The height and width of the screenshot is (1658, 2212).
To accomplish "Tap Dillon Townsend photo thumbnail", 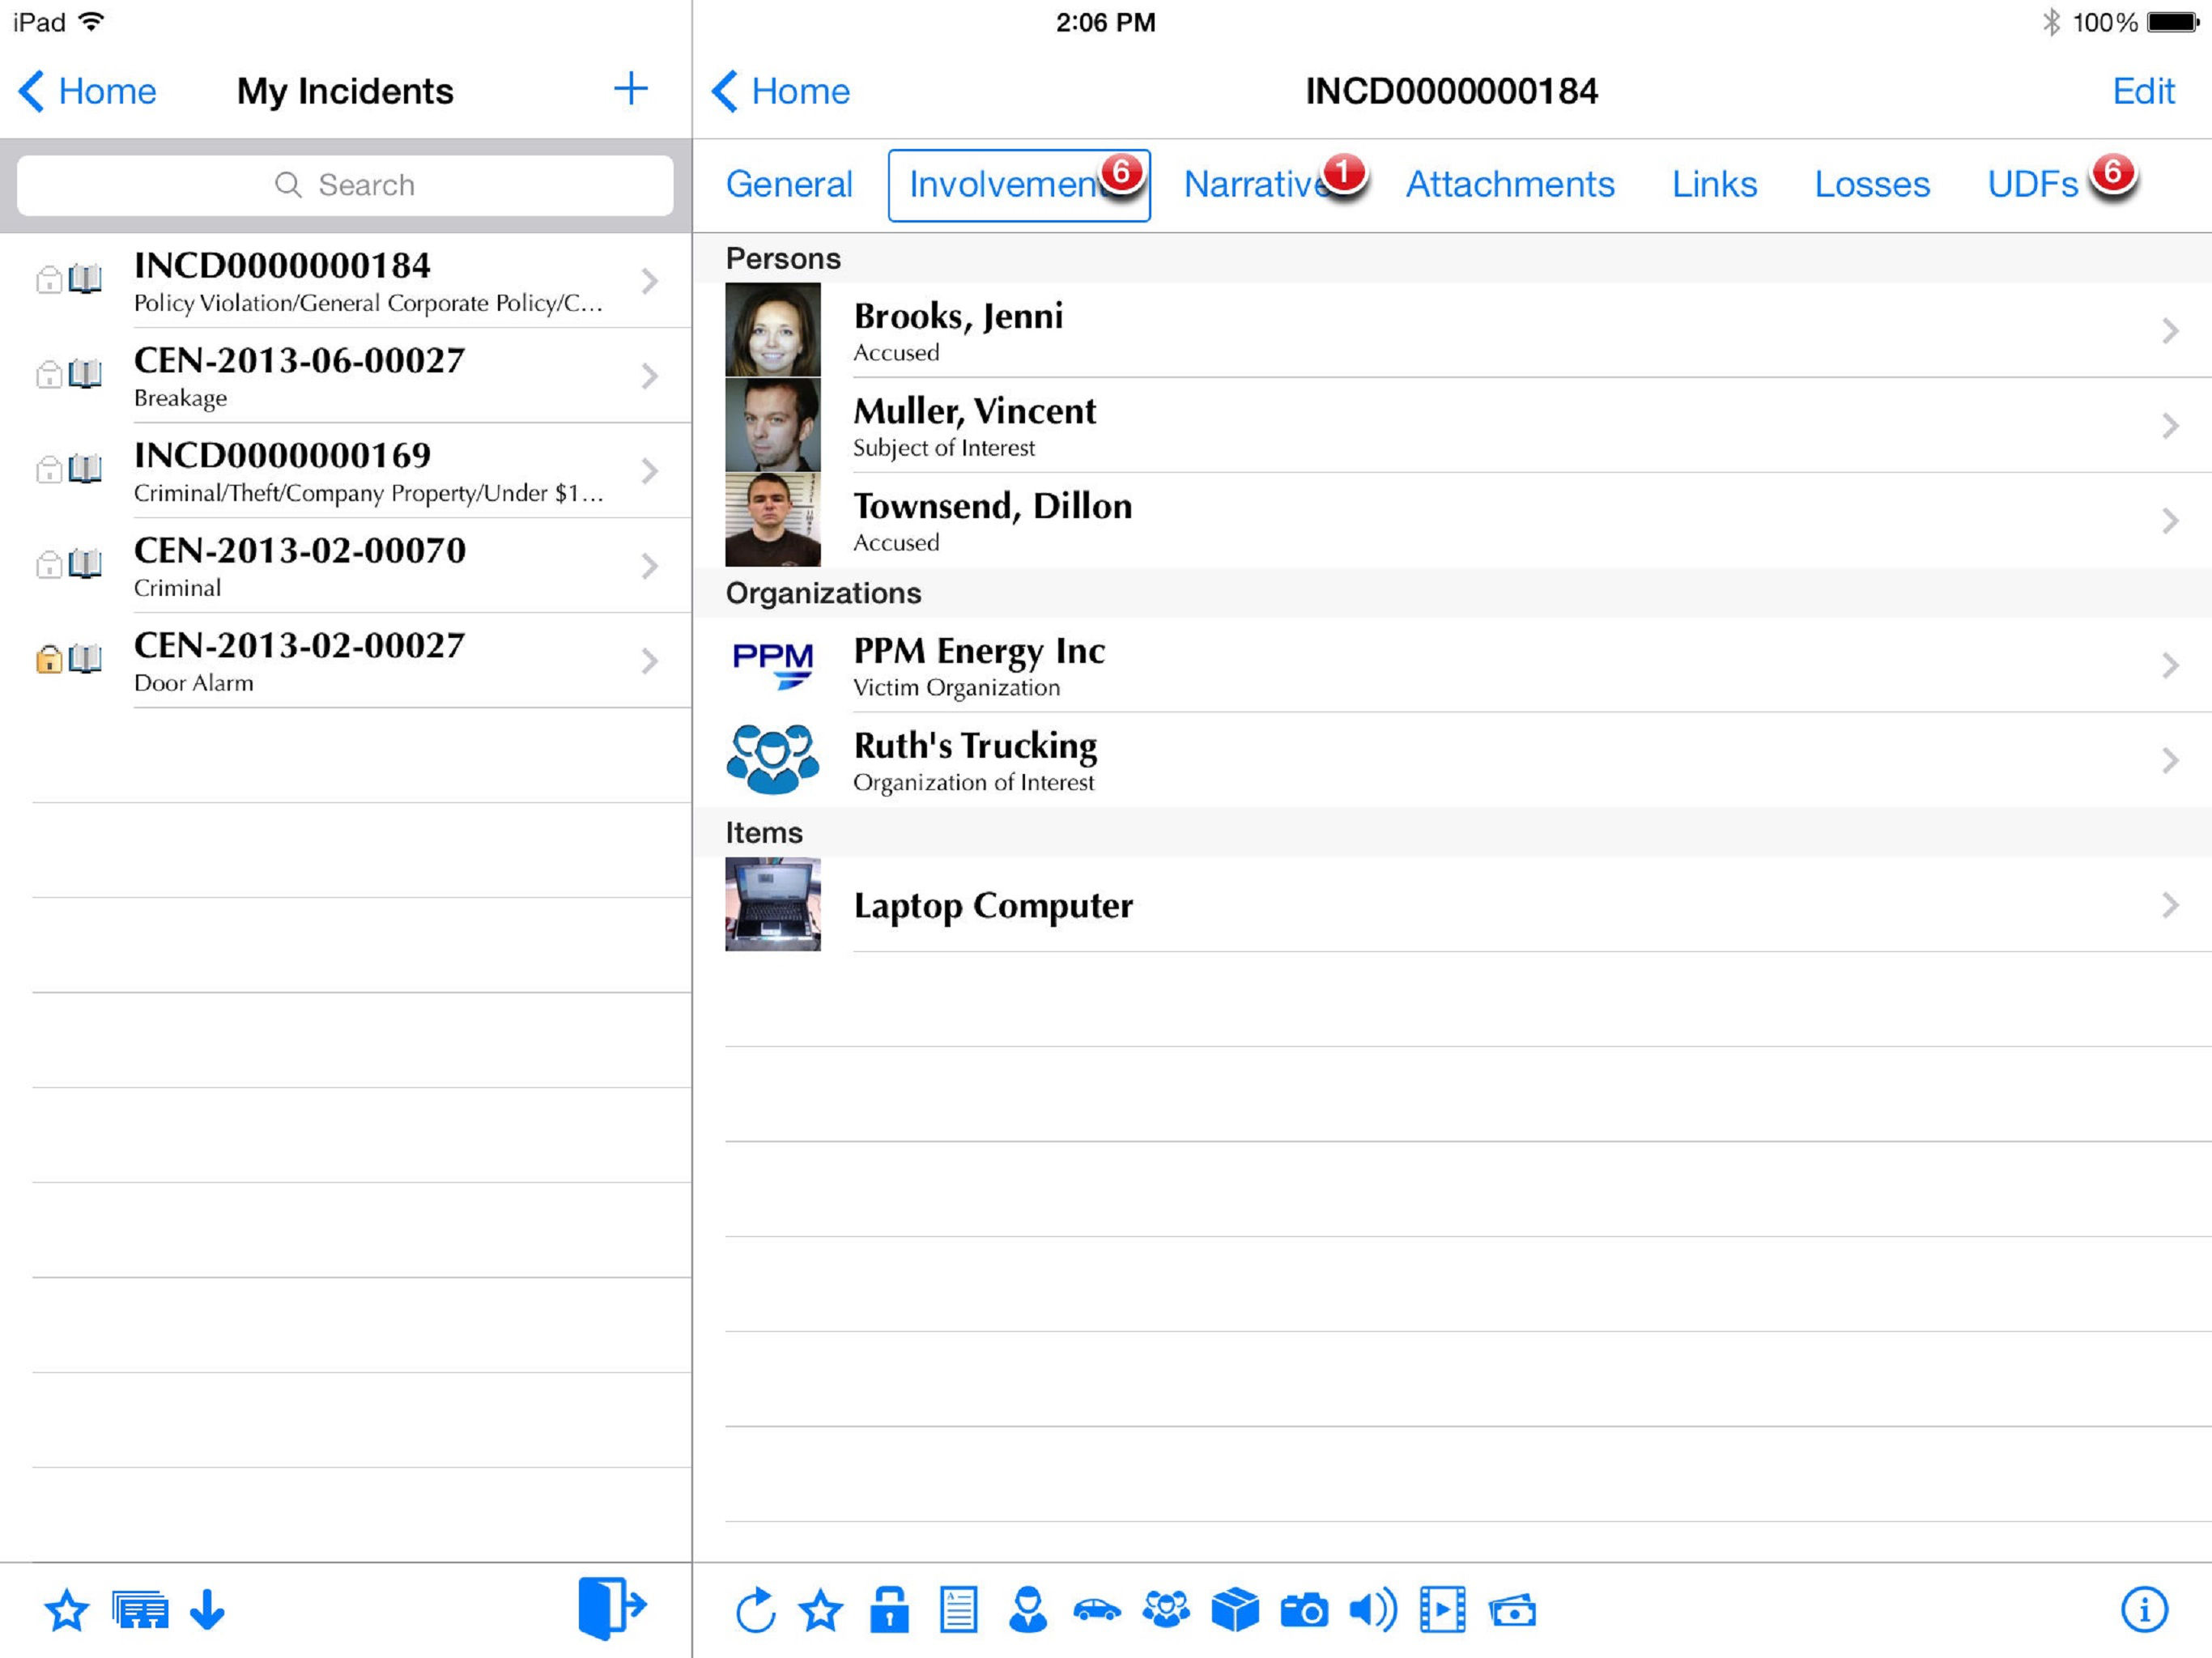I will click(x=773, y=519).
